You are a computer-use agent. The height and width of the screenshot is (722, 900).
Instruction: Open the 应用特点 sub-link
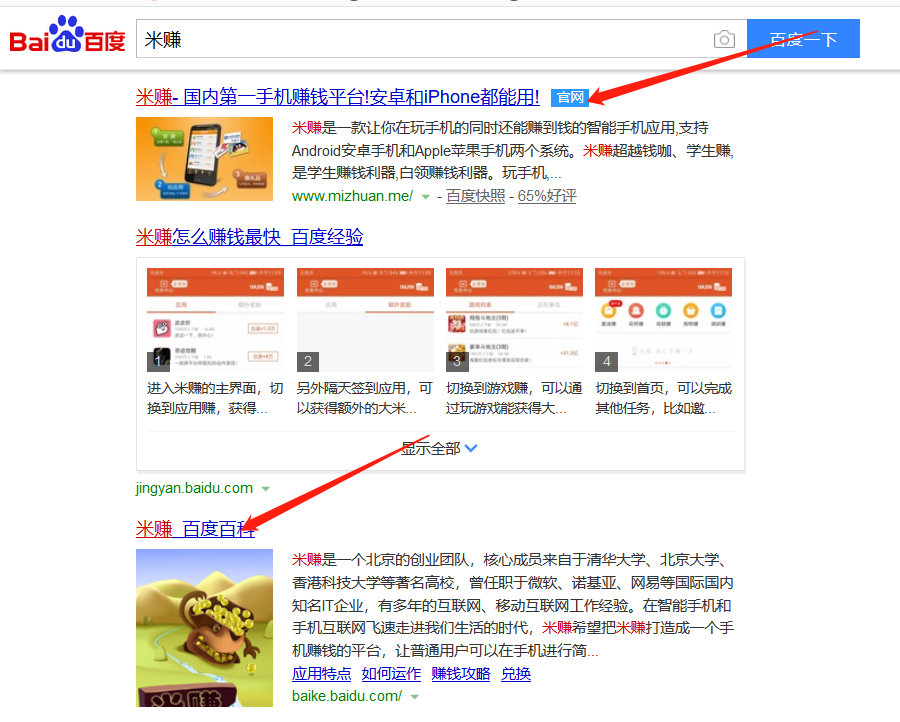coord(321,673)
